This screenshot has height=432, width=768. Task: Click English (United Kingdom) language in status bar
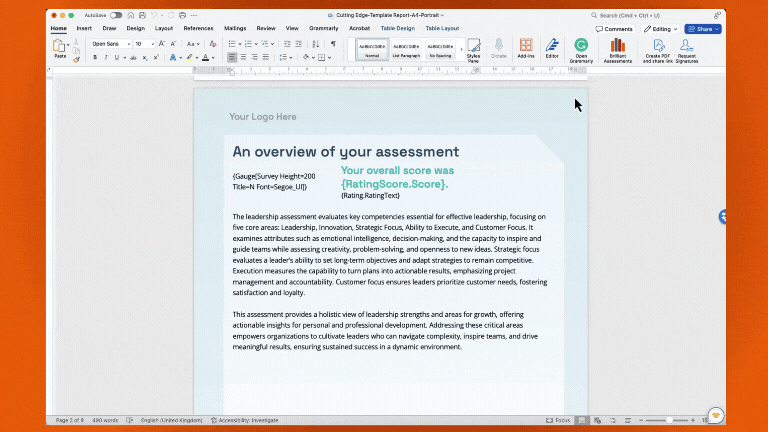pyautogui.click(x=171, y=420)
